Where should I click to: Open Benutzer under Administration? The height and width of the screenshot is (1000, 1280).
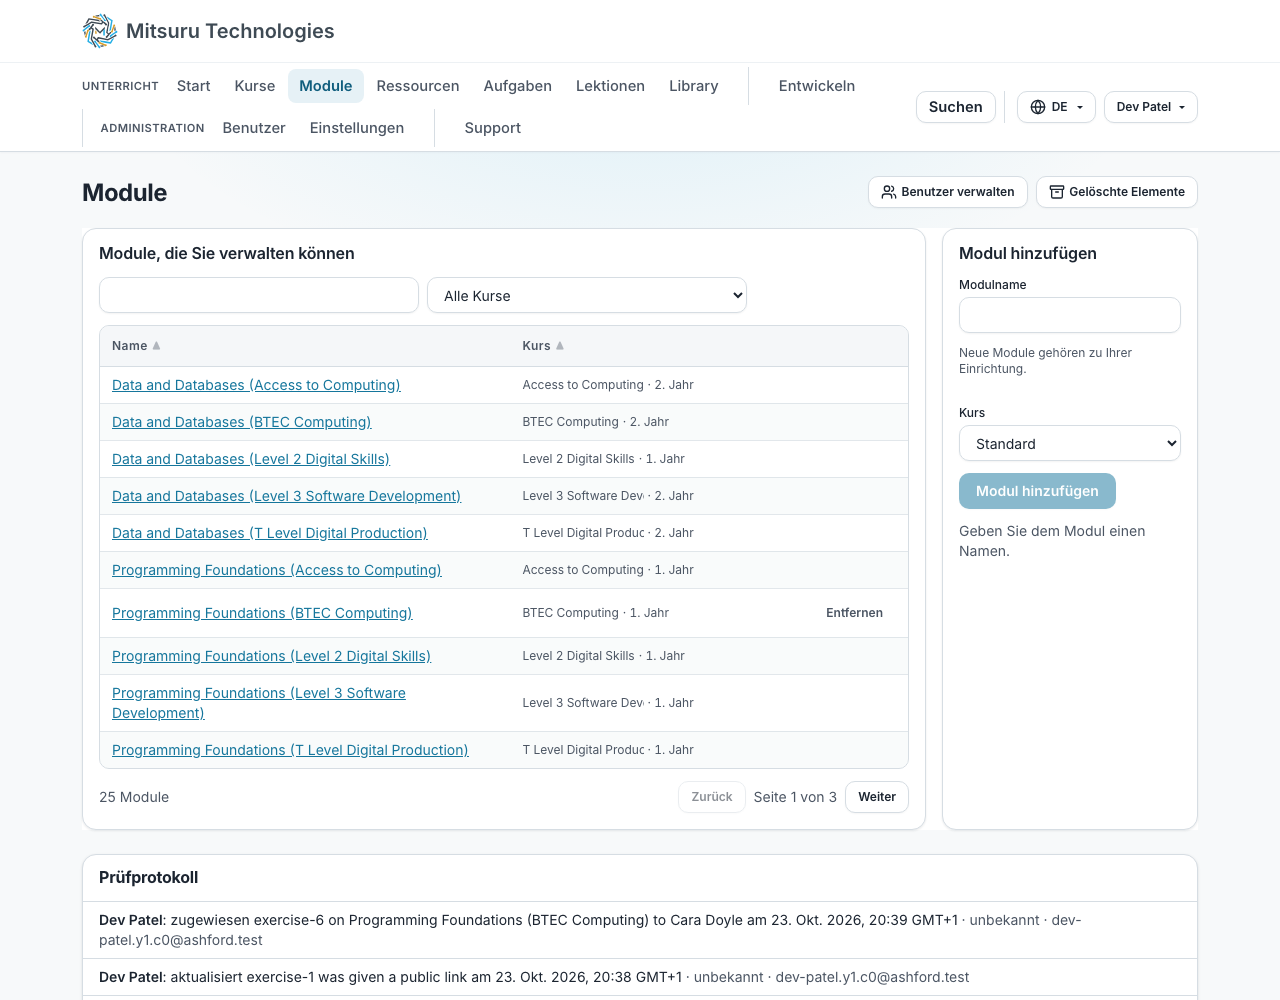254,128
